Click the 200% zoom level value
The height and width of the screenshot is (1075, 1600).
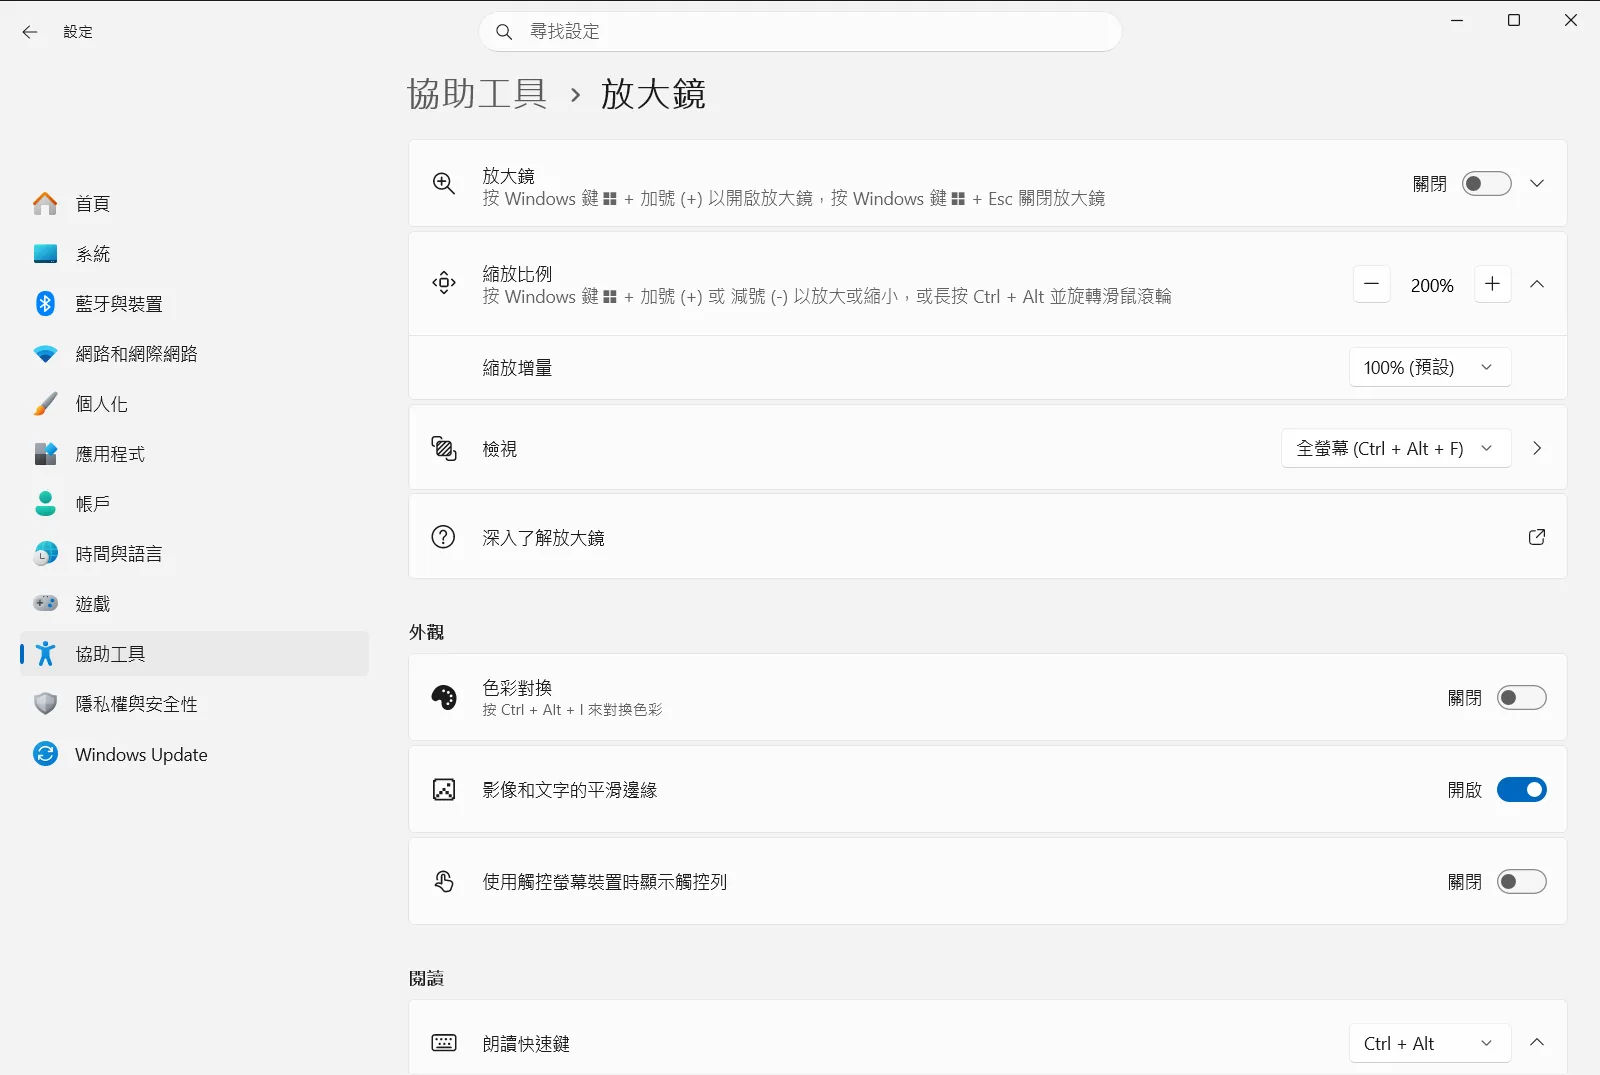pyautogui.click(x=1432, y=286)
